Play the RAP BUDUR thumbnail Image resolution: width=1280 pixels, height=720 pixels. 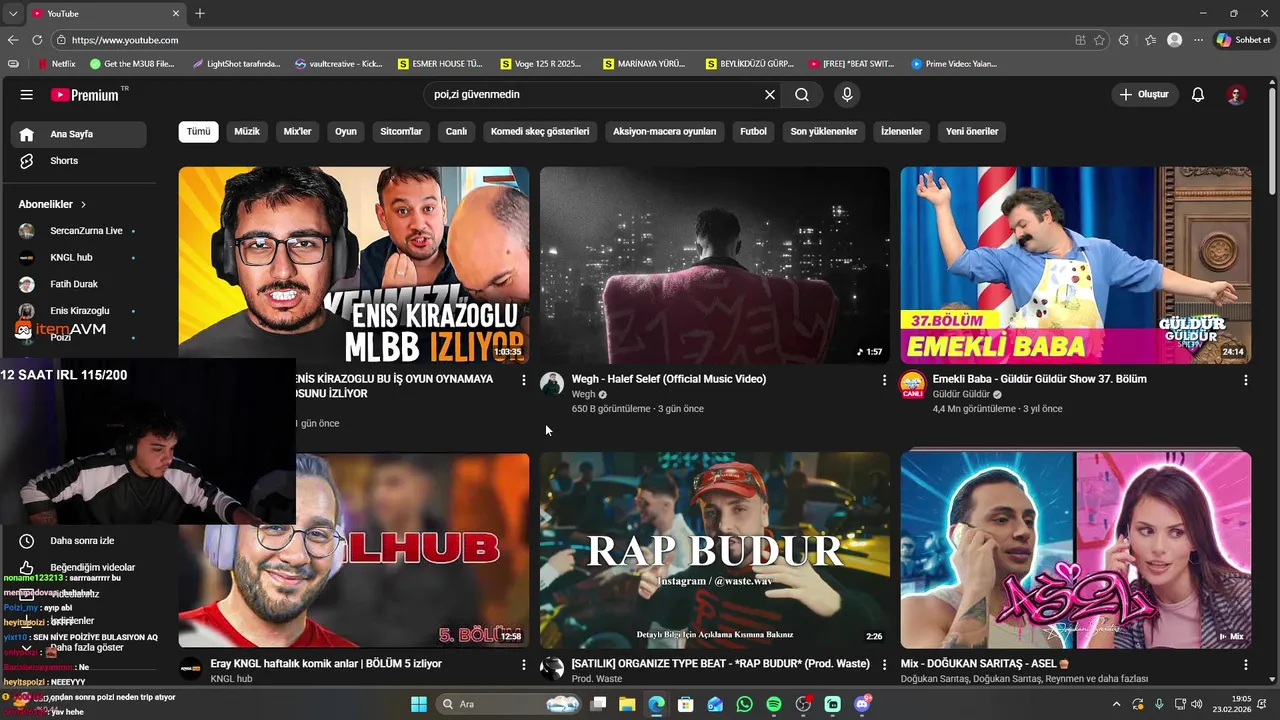715,550
